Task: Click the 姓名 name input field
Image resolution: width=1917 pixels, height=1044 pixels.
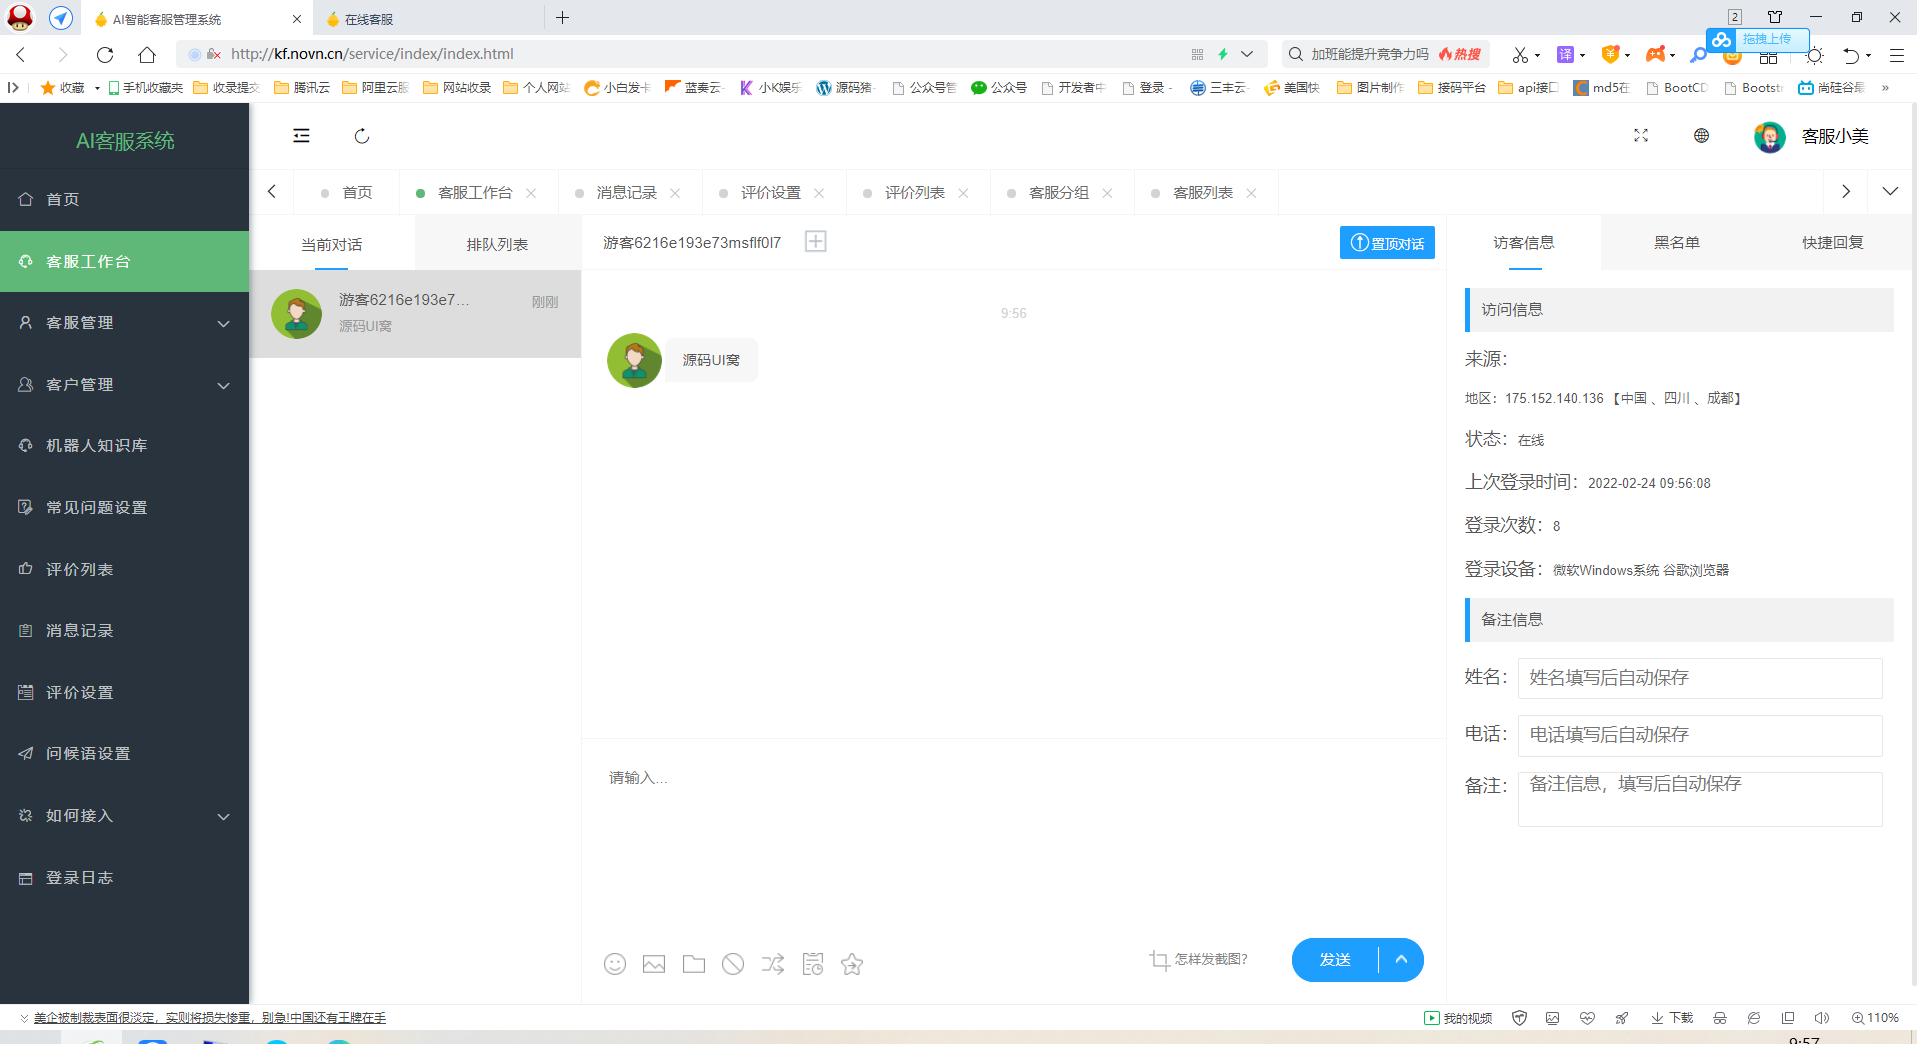Action: (1699, 678)
